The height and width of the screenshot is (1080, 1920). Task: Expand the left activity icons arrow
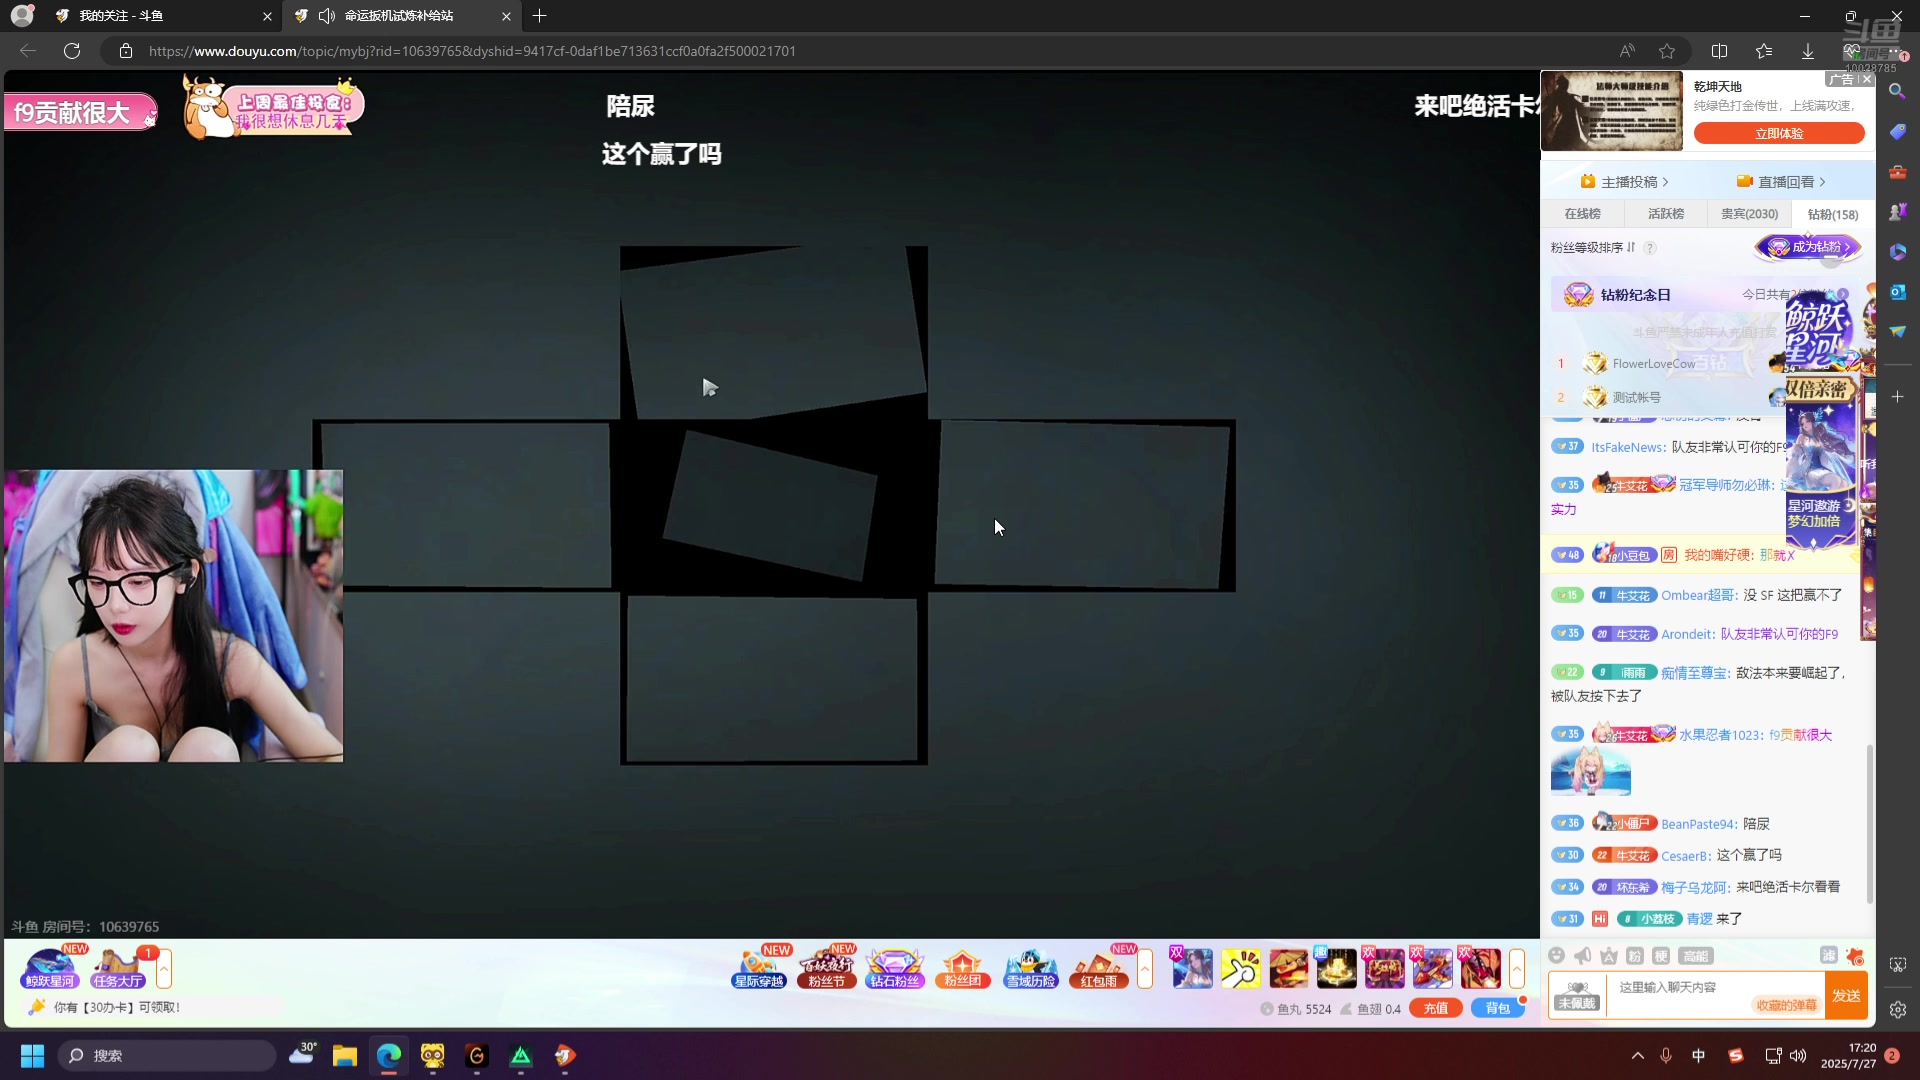click(164, 968)
